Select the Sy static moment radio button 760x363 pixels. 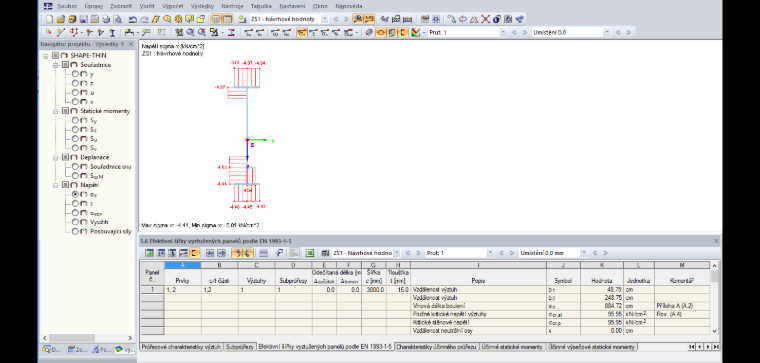point(75,120)
